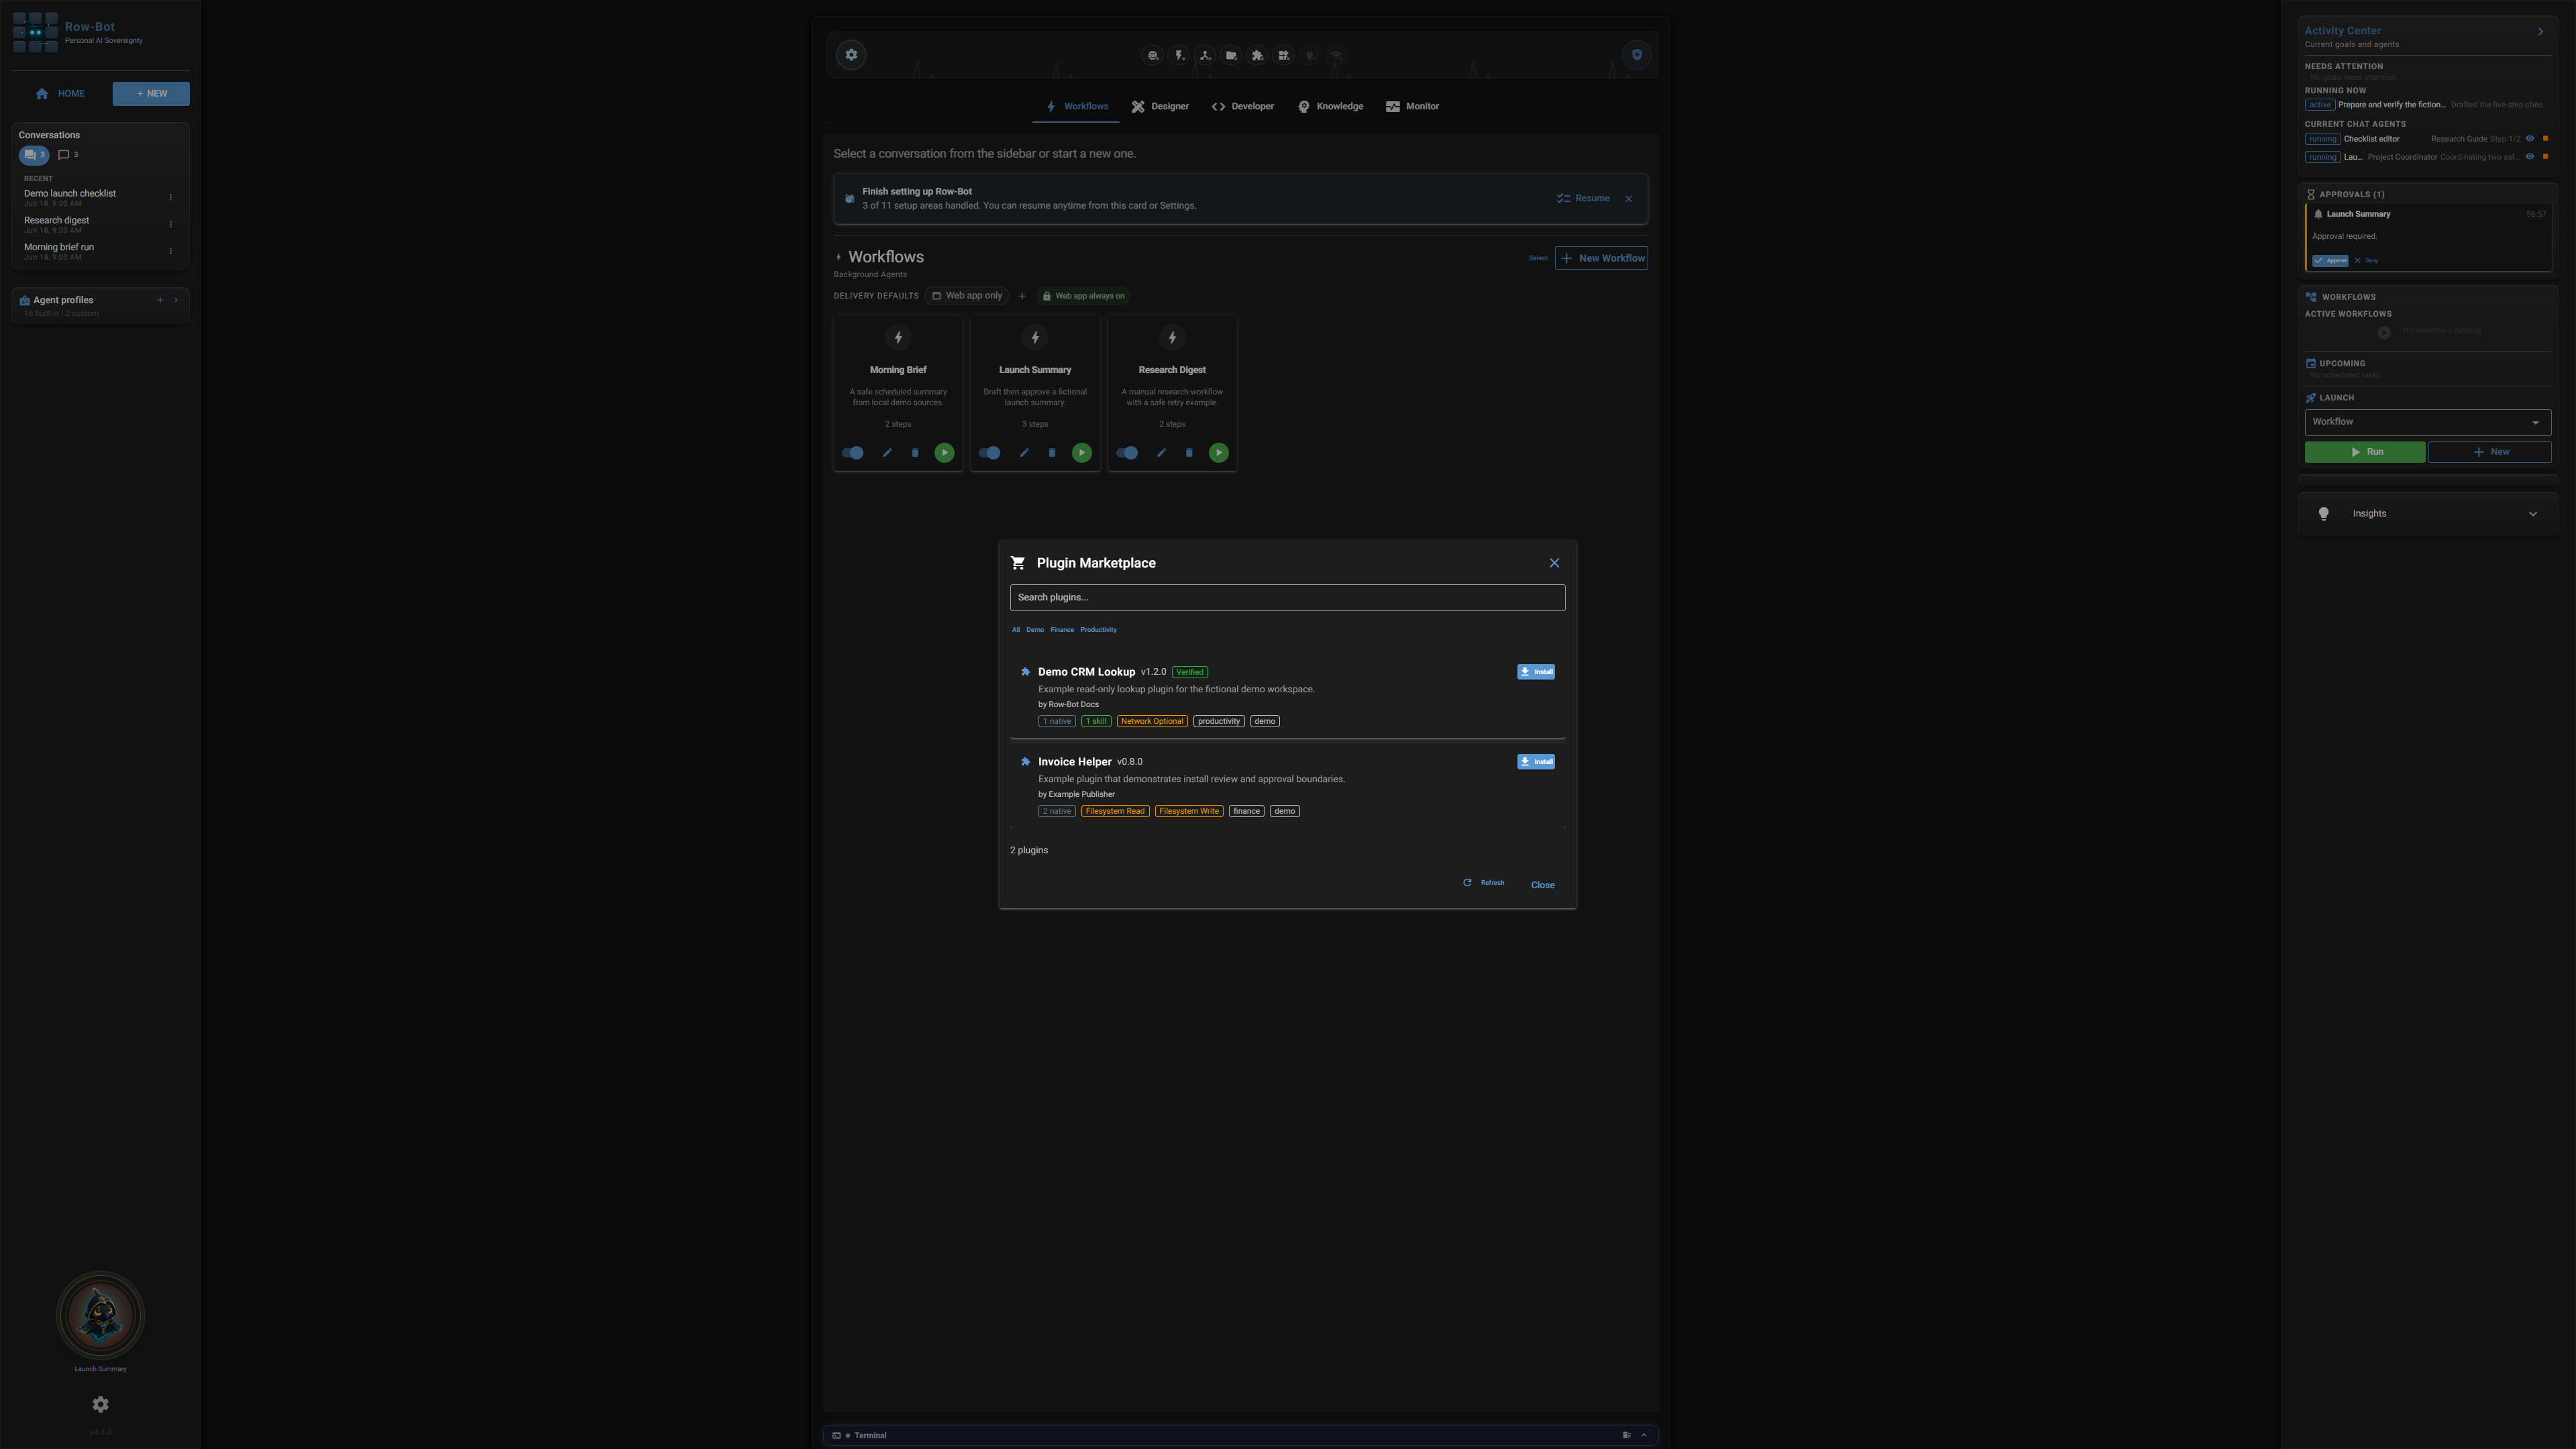This screenshot has width=2576, height=1449.
Task: Delete the Research Digest workflow
Action: (x=1188, y=453)
